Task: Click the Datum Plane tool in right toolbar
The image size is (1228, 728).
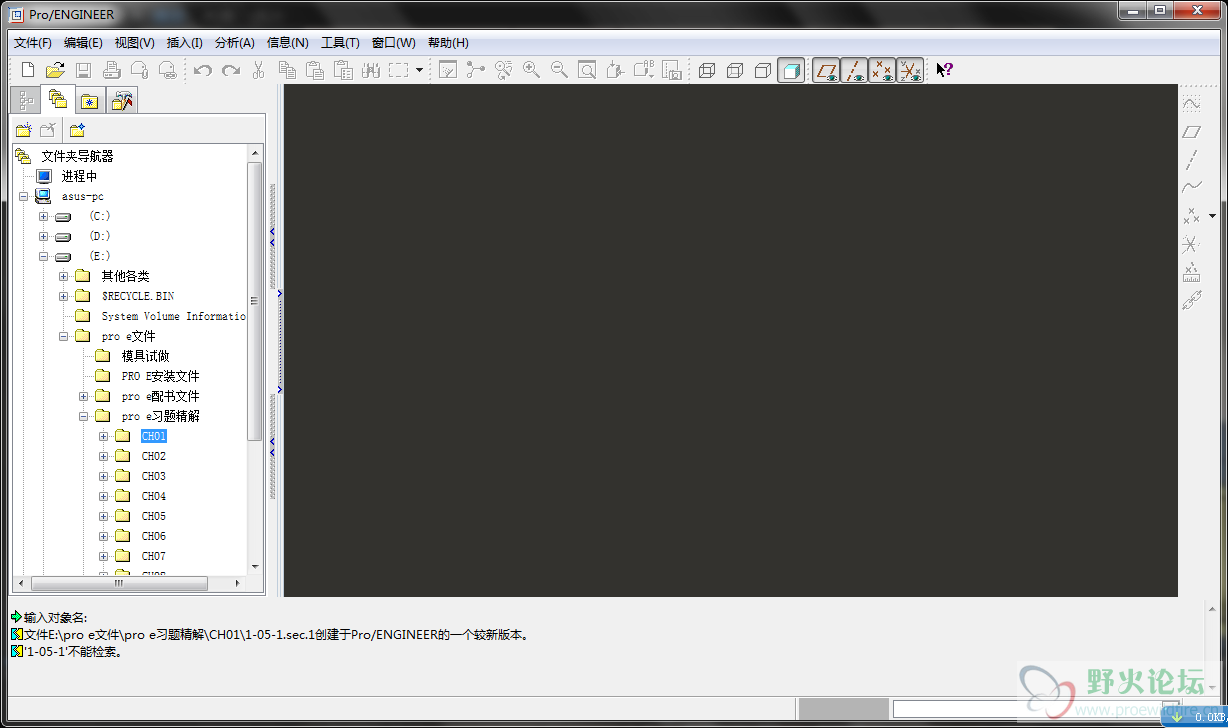Action: pyautogui.click(x=1191, y=131)
